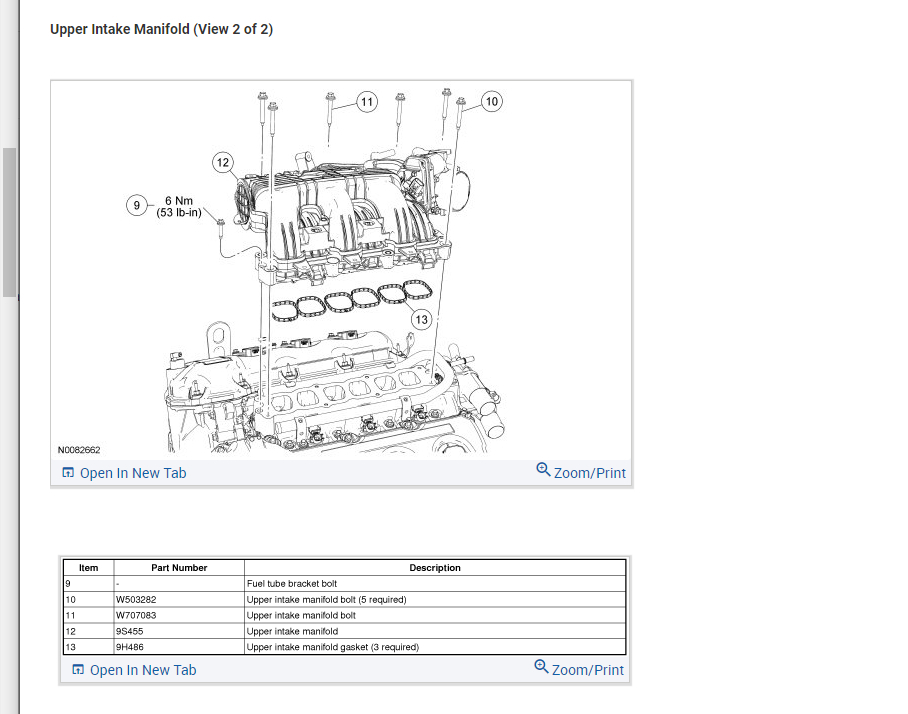The image size is (908, 714).
Task: Open the manifold diagram in a new tab
Action: (124, 473)
